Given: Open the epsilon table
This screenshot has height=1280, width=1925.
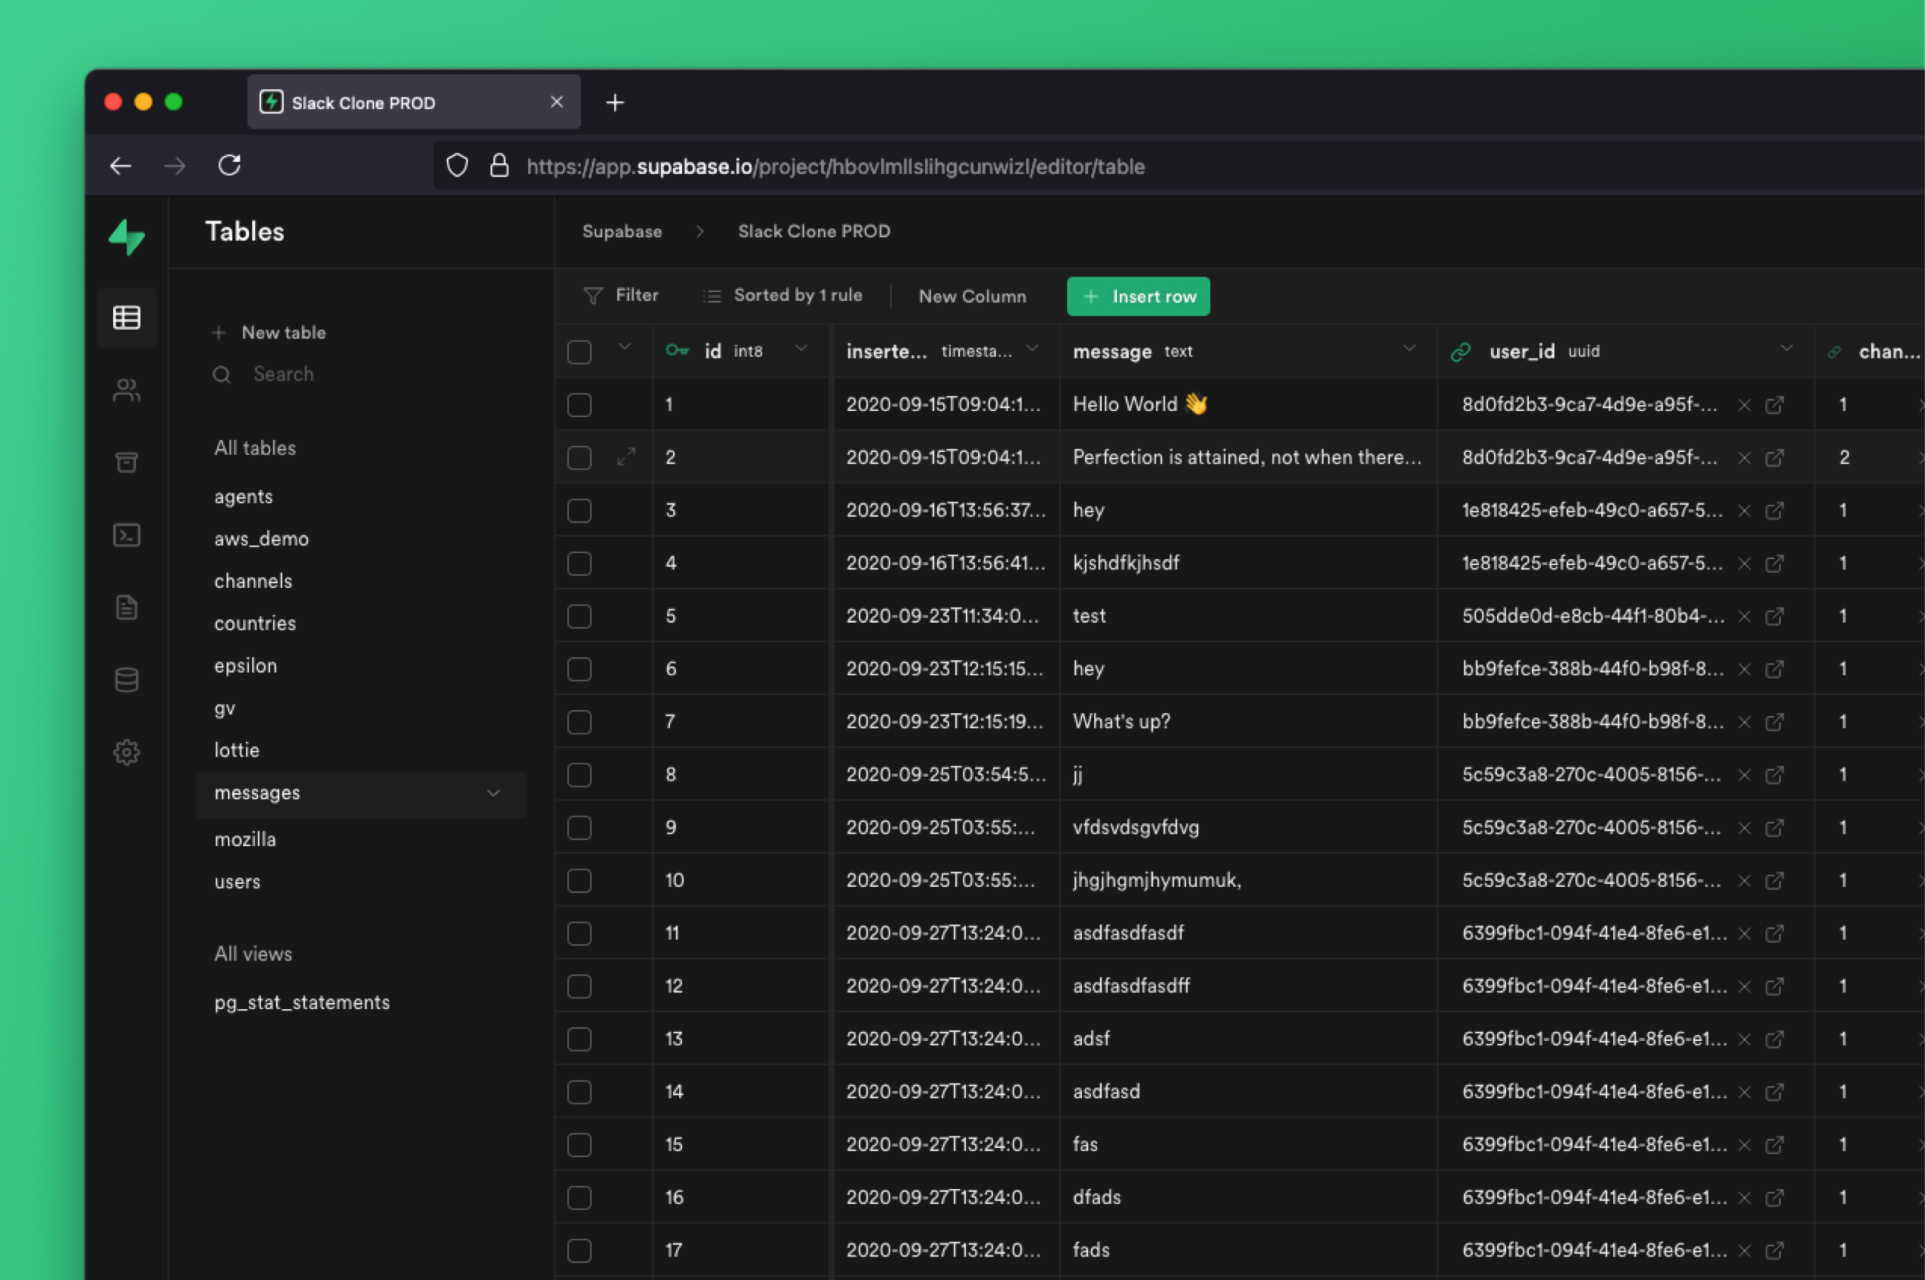Looking at the screenshot, I should pyautogui.click(x=245, y=666).
